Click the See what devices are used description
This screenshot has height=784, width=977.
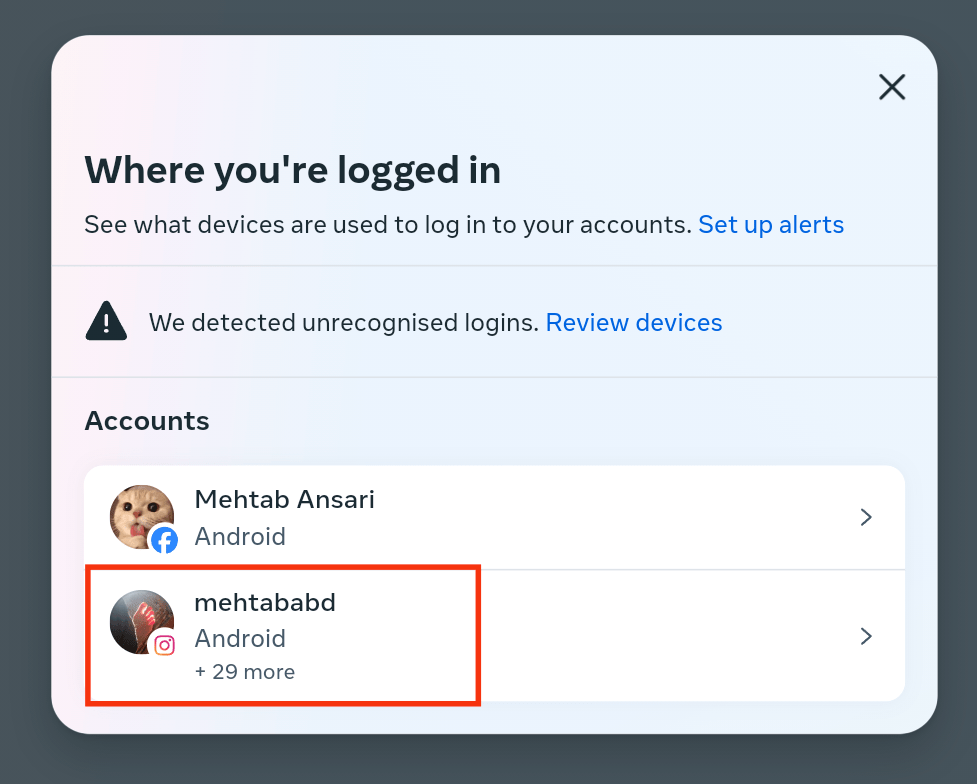[x=388, y=224]
